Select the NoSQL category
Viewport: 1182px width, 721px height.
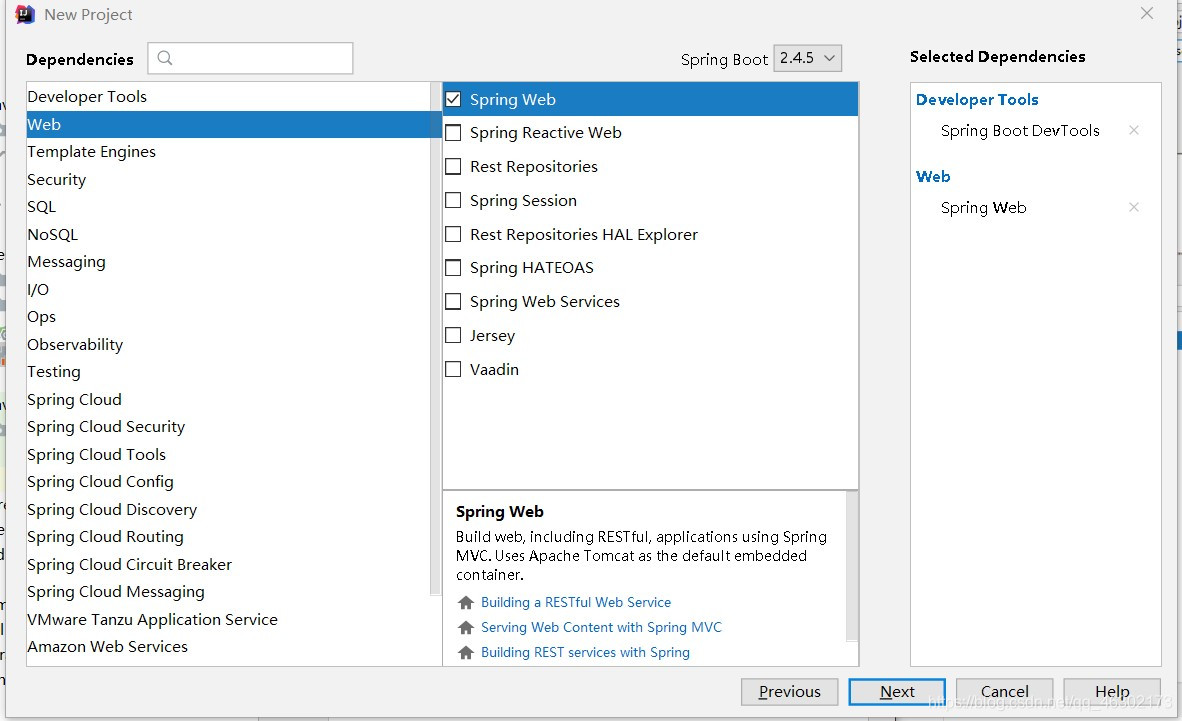tap(228, 235)
